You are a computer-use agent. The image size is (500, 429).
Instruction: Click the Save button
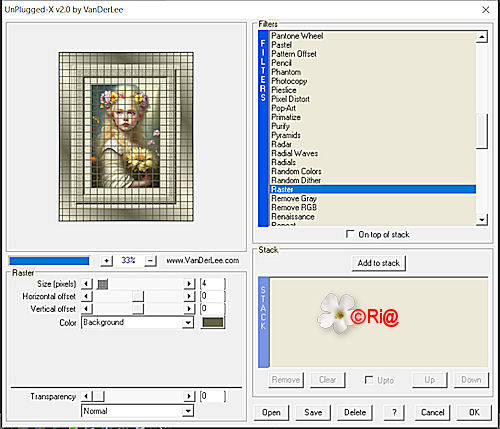[313, 413]
